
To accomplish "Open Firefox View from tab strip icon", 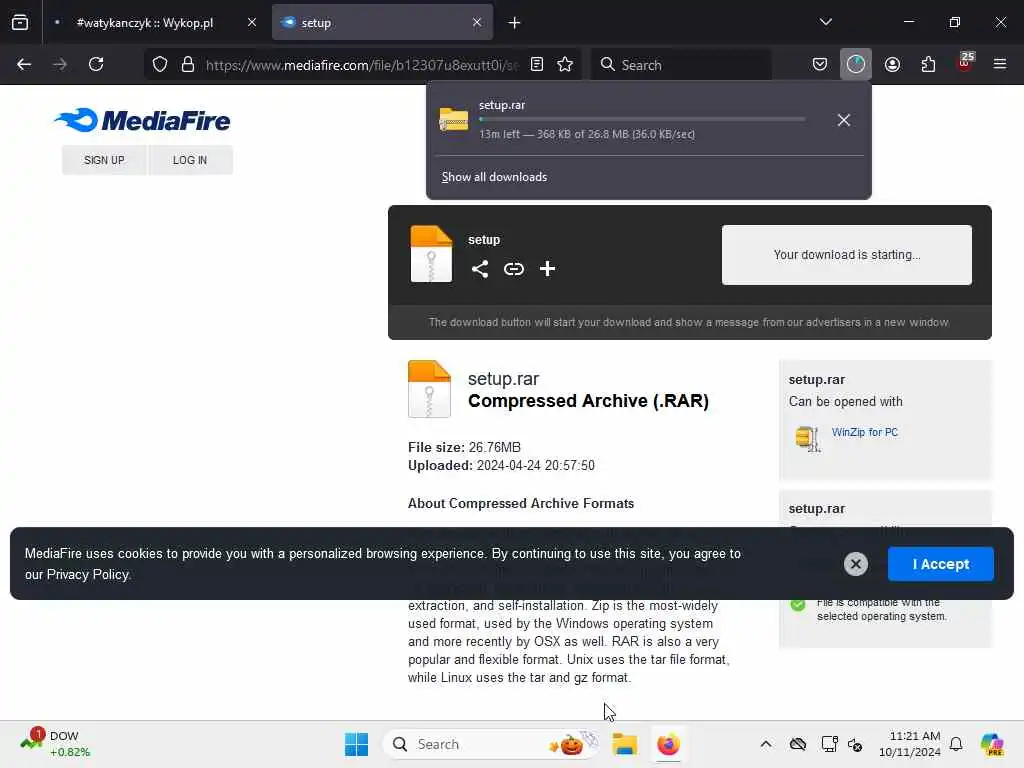I will click(20, 22).
